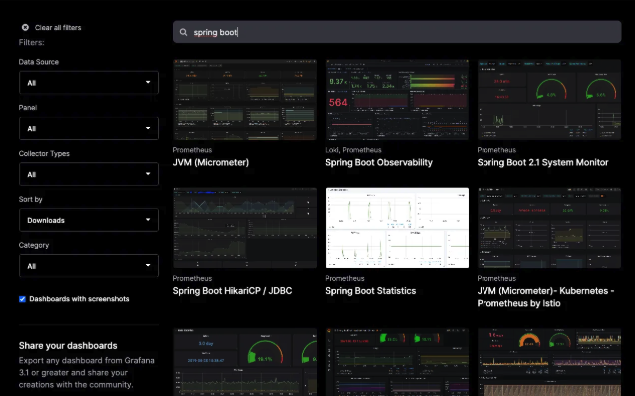Click Spring Boot HikariCP / JDBC title
Image resolution: width=635 pixels, height=396 pixels.
click(x=232, y=291)
